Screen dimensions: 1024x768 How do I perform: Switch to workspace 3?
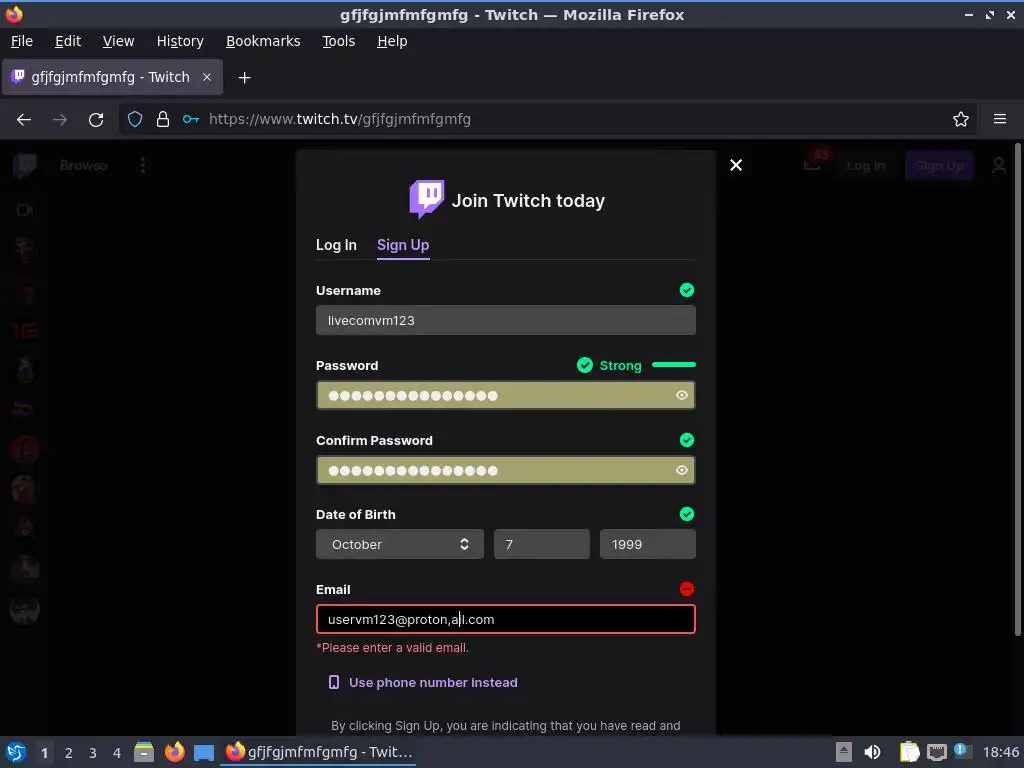pos(92,753)
